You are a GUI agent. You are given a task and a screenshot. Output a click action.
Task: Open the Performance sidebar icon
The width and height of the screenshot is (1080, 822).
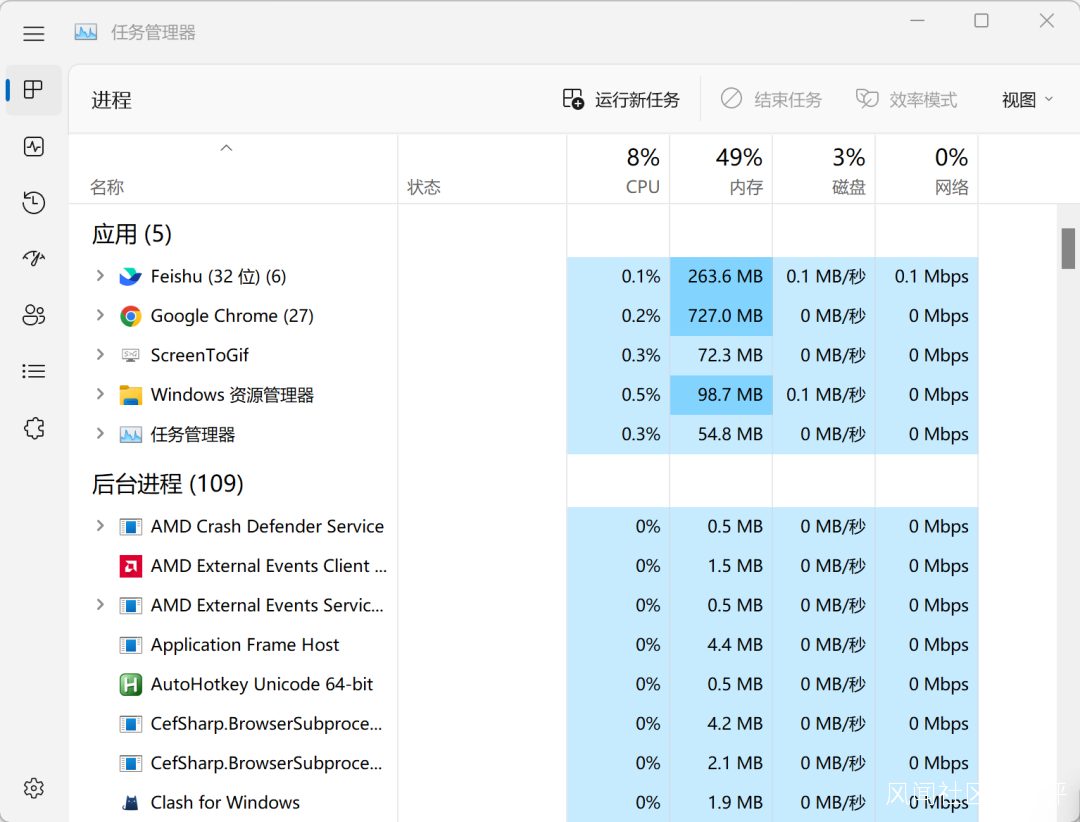(x=34, y=147)
